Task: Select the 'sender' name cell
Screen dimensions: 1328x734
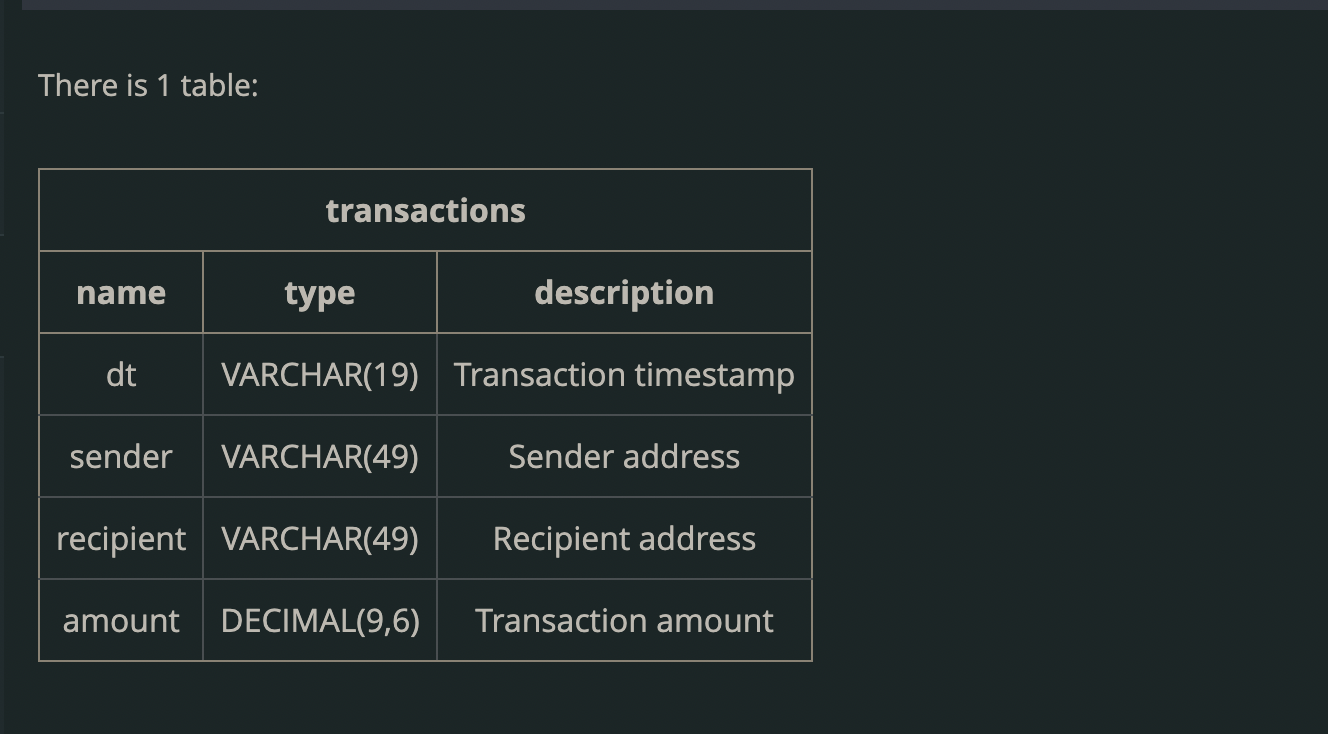Action: (x=121, y=457)
